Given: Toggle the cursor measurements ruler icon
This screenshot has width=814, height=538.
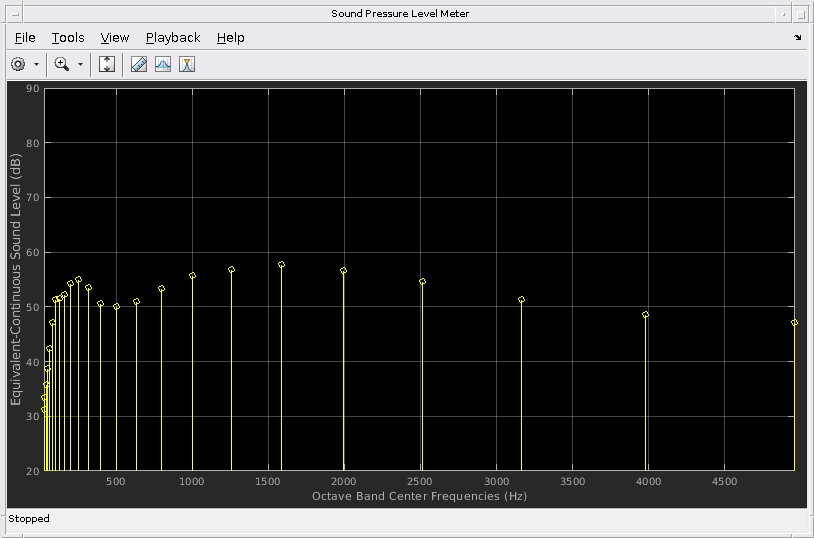Looking at the screenshot, I should (x=139, y=64).
